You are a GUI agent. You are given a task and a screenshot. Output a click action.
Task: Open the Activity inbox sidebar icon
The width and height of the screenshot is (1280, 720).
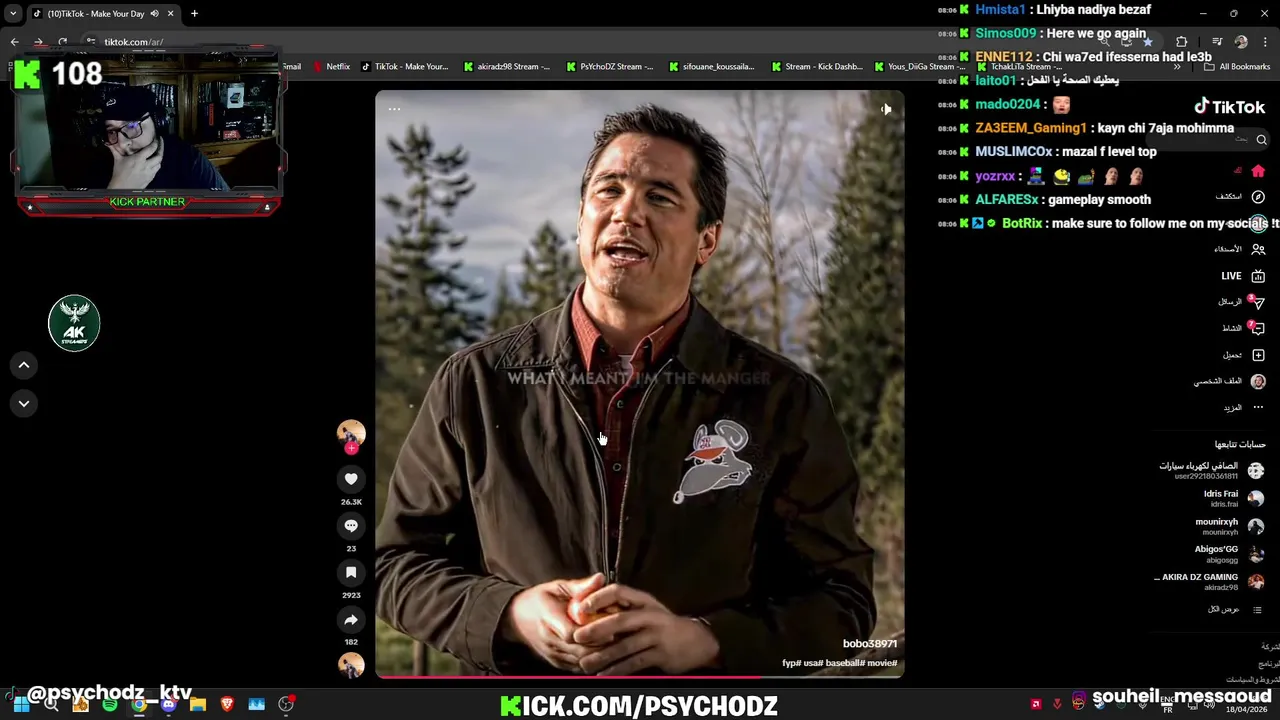click(1258, 328)
